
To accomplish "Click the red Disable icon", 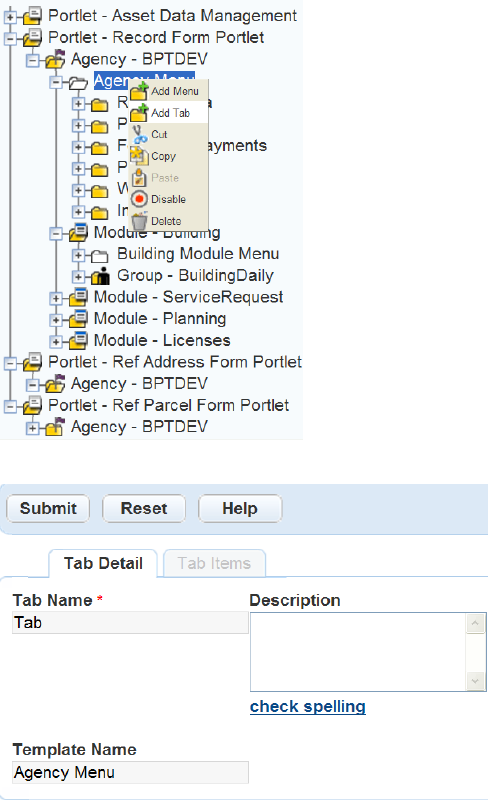I will click(139, 199).
